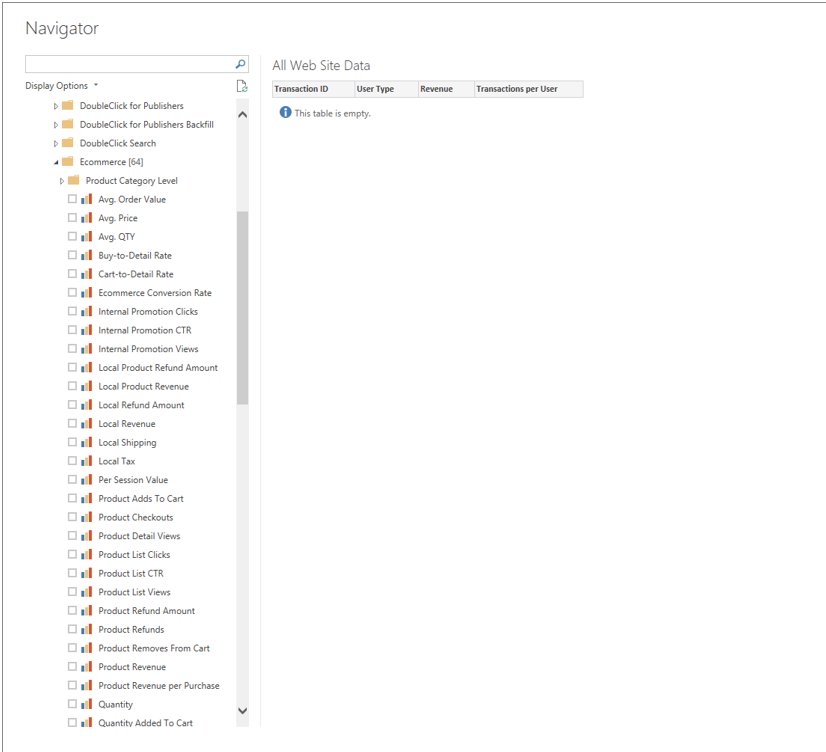Click the chart icon beside Internal Promotion CTR

point(86,330)
